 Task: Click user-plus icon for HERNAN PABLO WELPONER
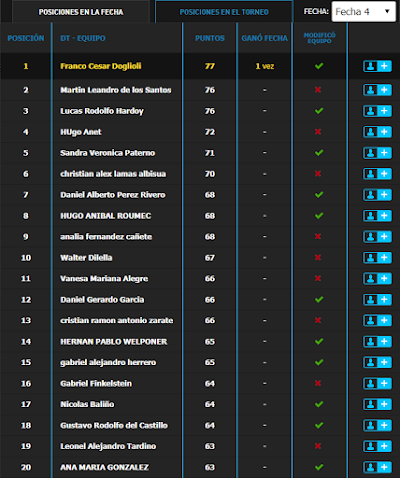point(377,342)
